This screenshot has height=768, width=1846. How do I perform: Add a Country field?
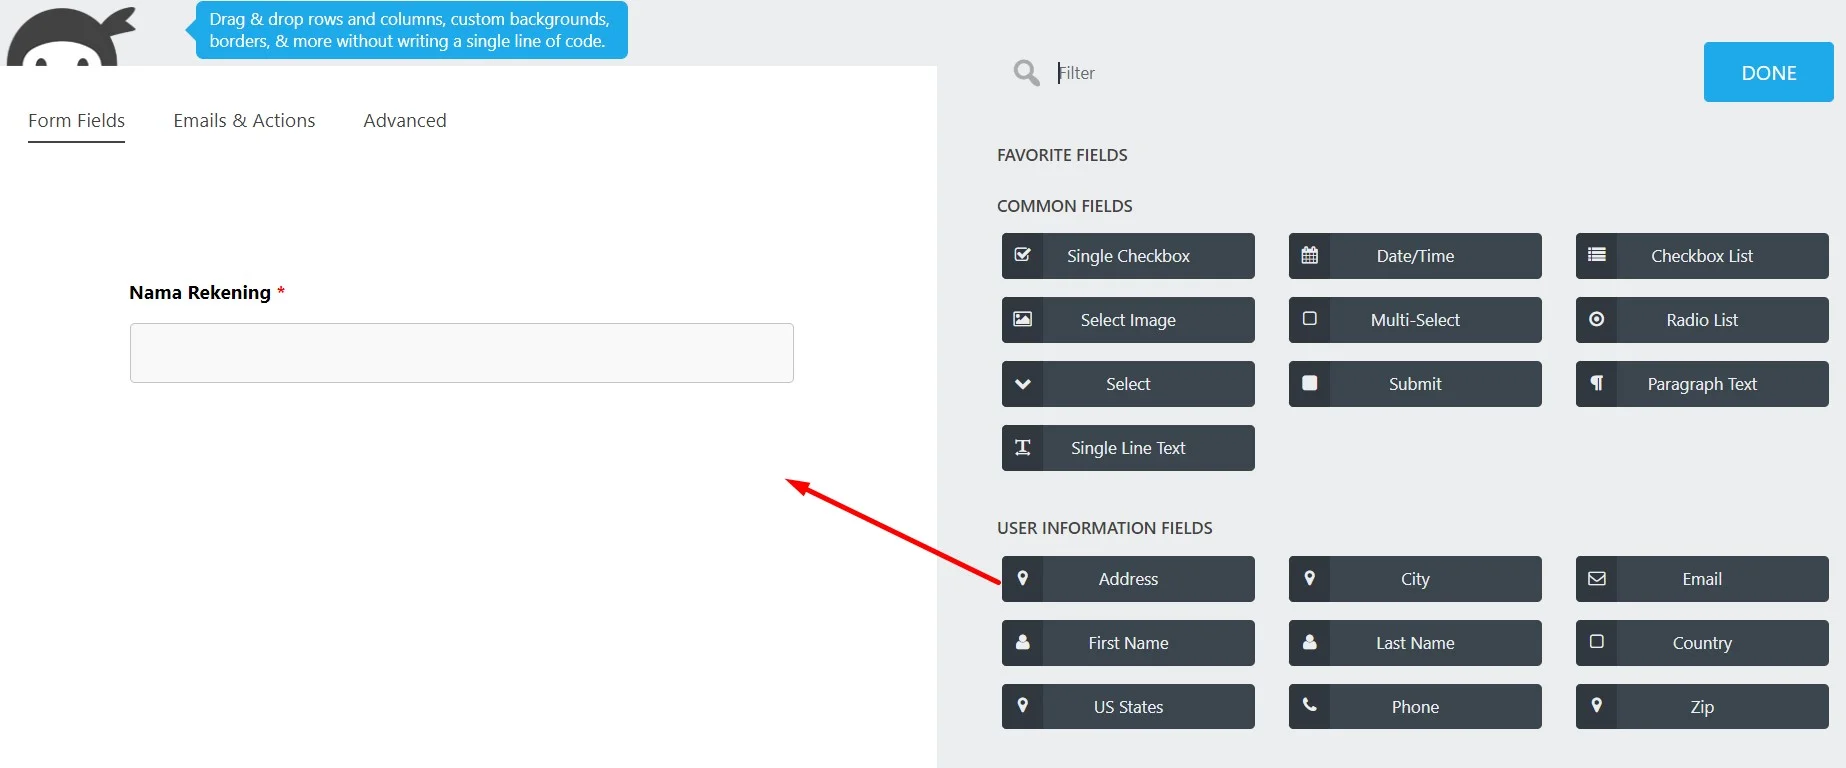point(1702,643)
